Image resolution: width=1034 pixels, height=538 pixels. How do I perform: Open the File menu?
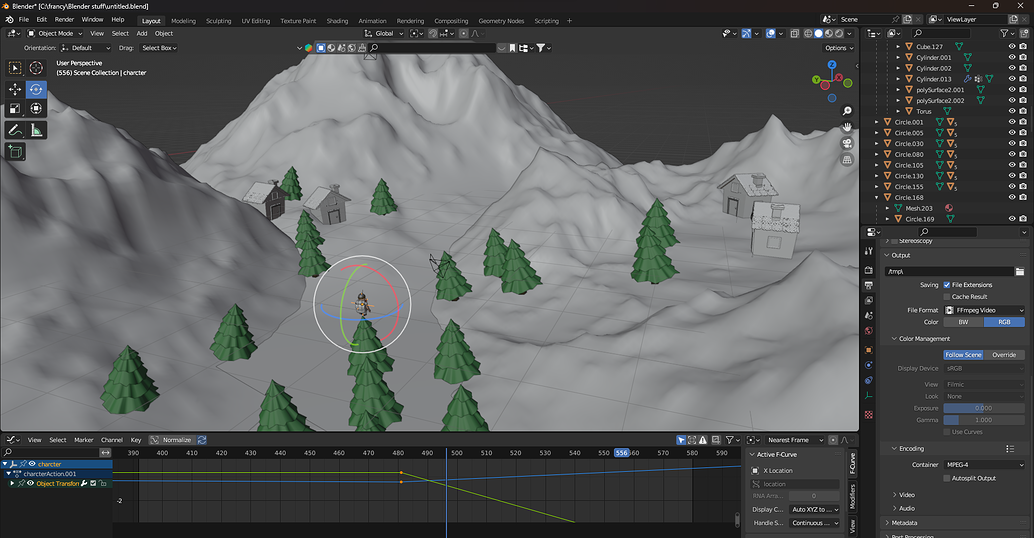point(24,20)
